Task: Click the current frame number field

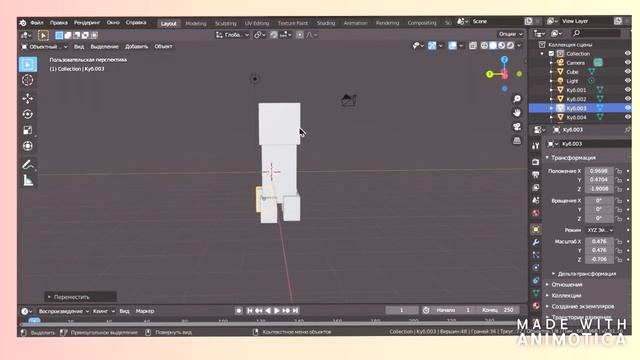Action: pyautogui.click(x=402, y=310)
